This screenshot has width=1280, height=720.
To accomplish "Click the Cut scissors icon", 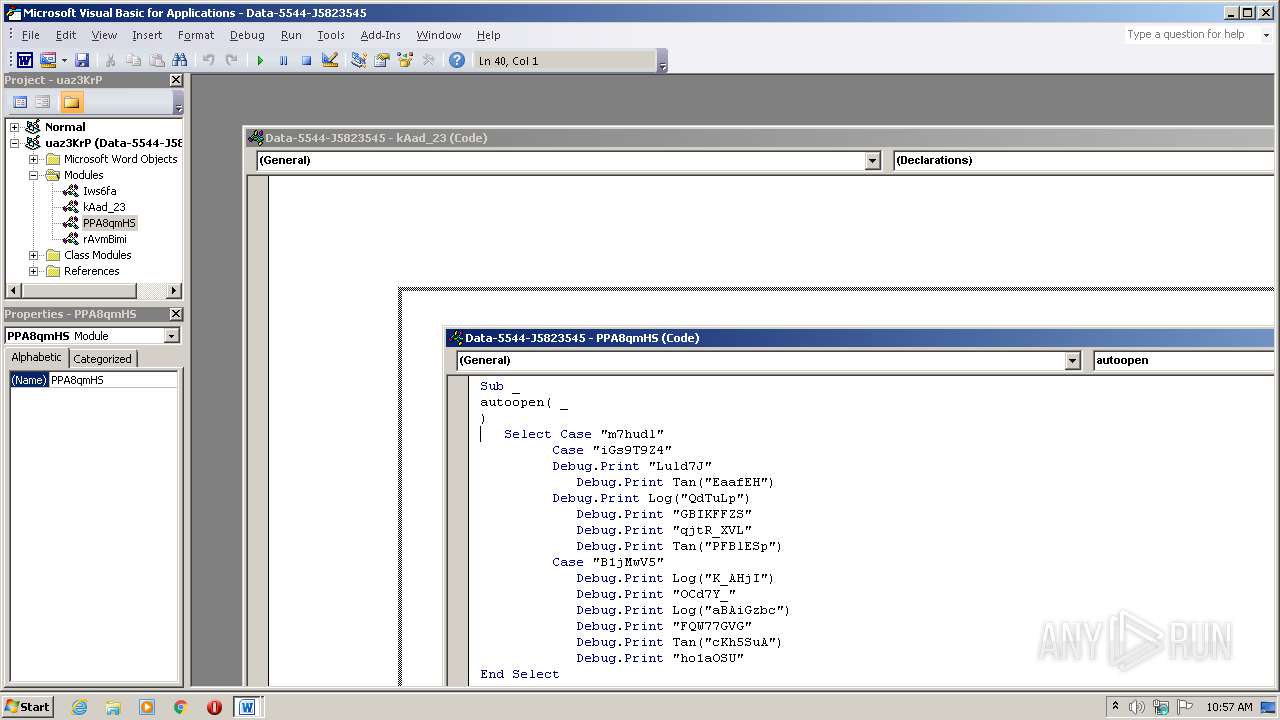I will [x=110, y=60].
